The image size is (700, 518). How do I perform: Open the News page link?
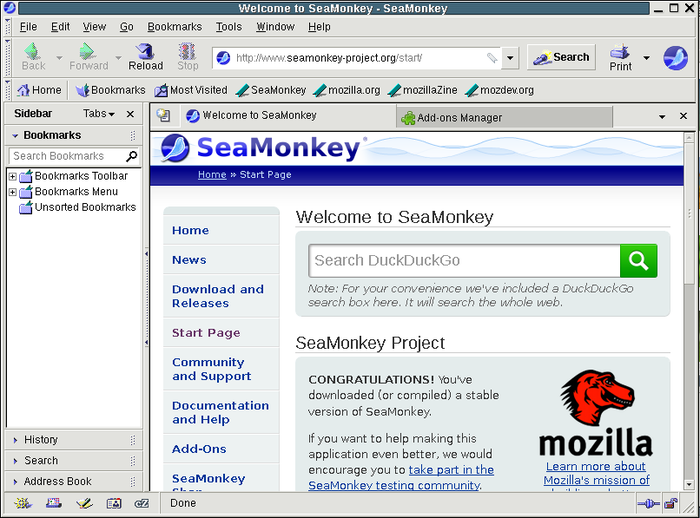[189, 260]
